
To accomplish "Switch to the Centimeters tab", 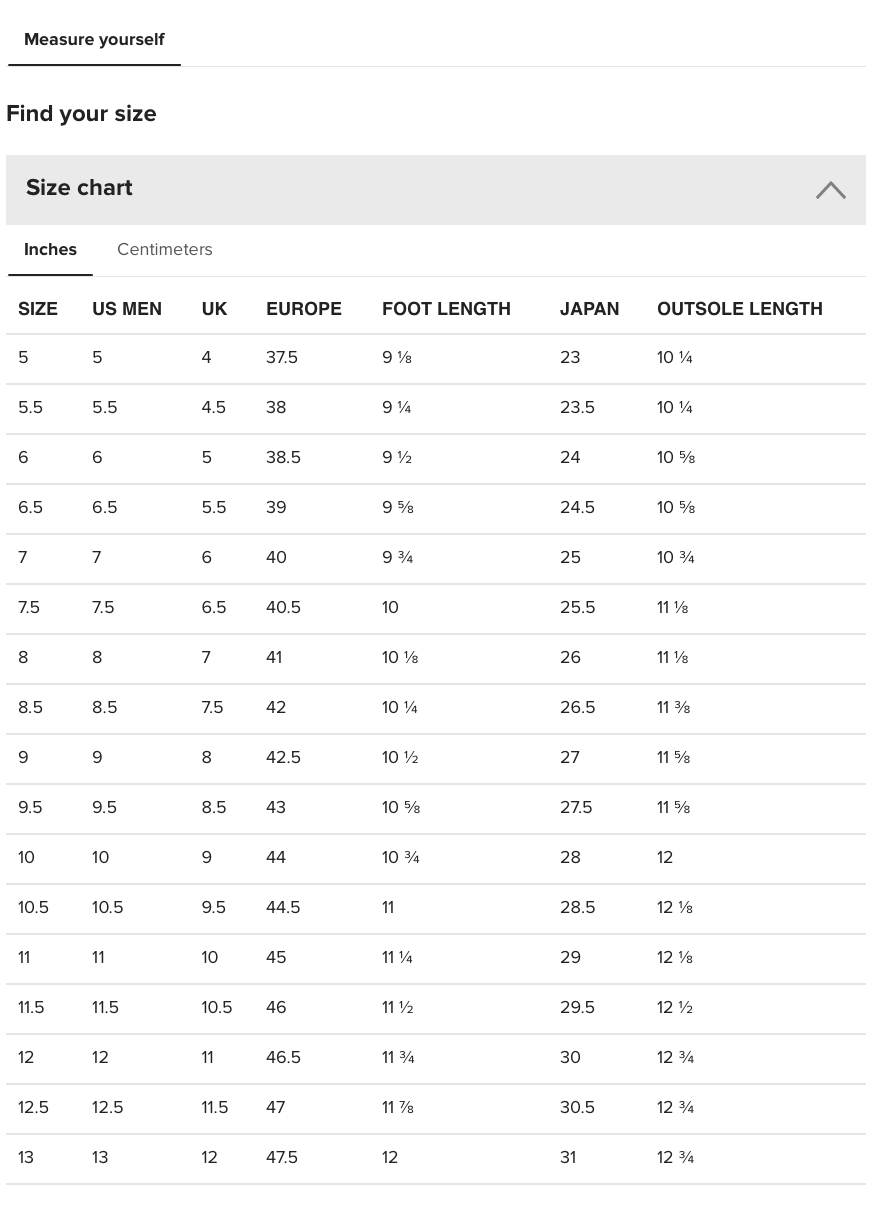I will [x=164, y=250].
